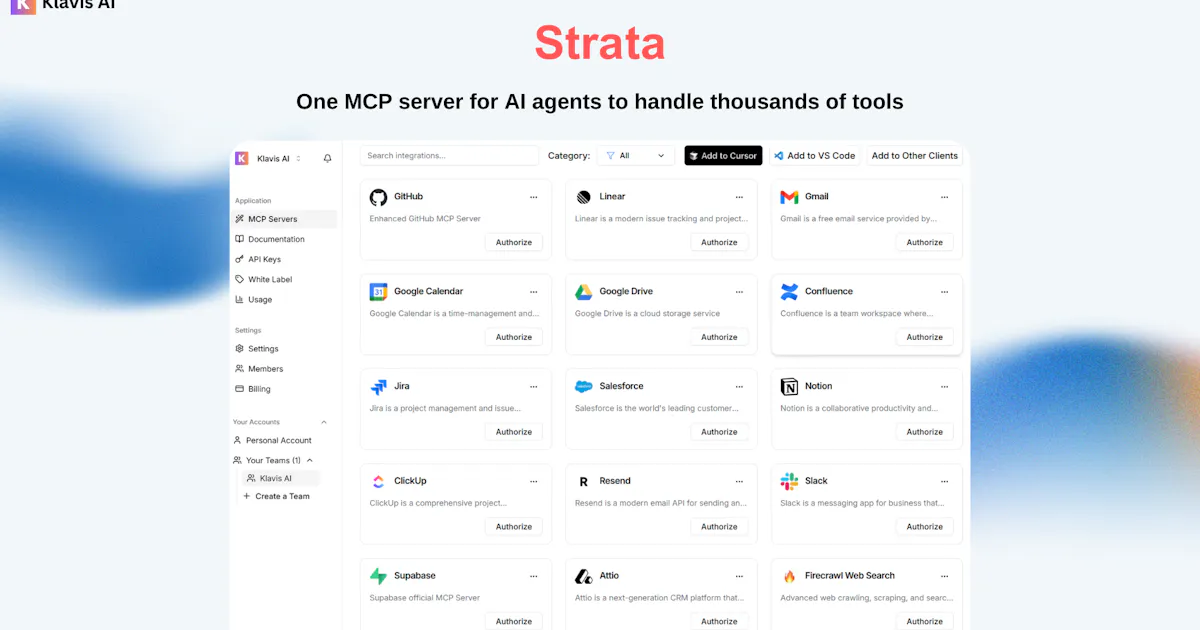Click the Confluence logo icon
The width and height of the screenshot is (1200, 630).
tap(789, 292)
